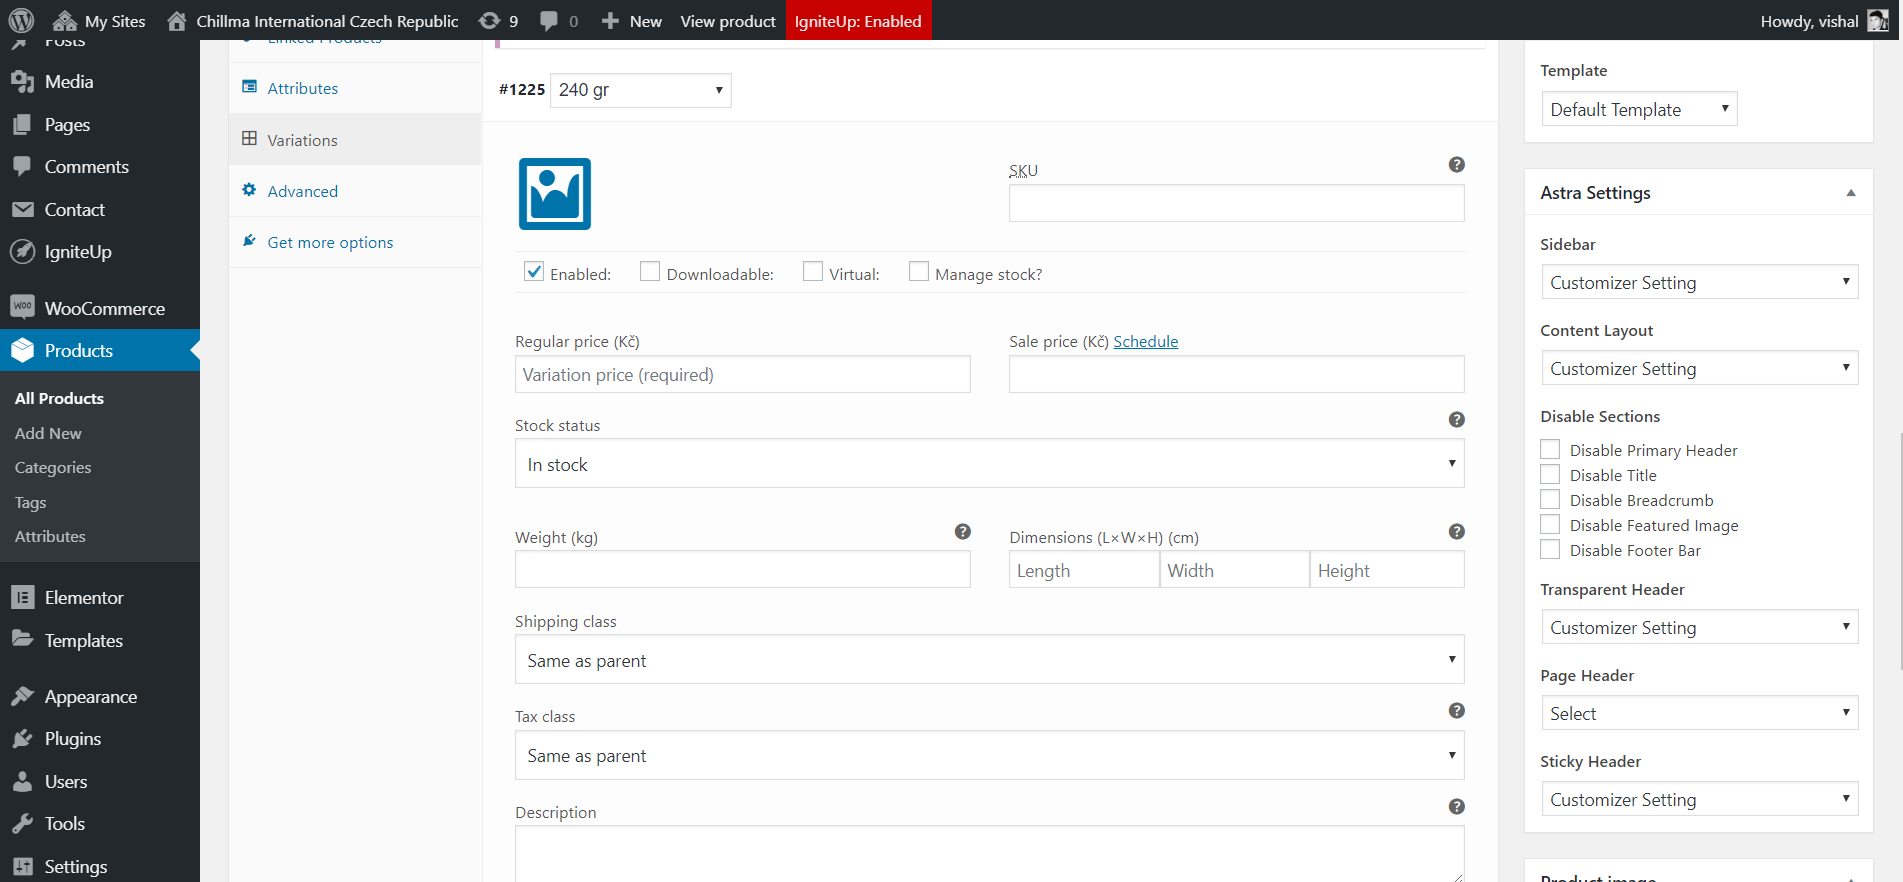The height and width of the screenshot is (882, 1903).
Task: Click IgniteUp: Enabled button
Action: (x=858, y=21)
